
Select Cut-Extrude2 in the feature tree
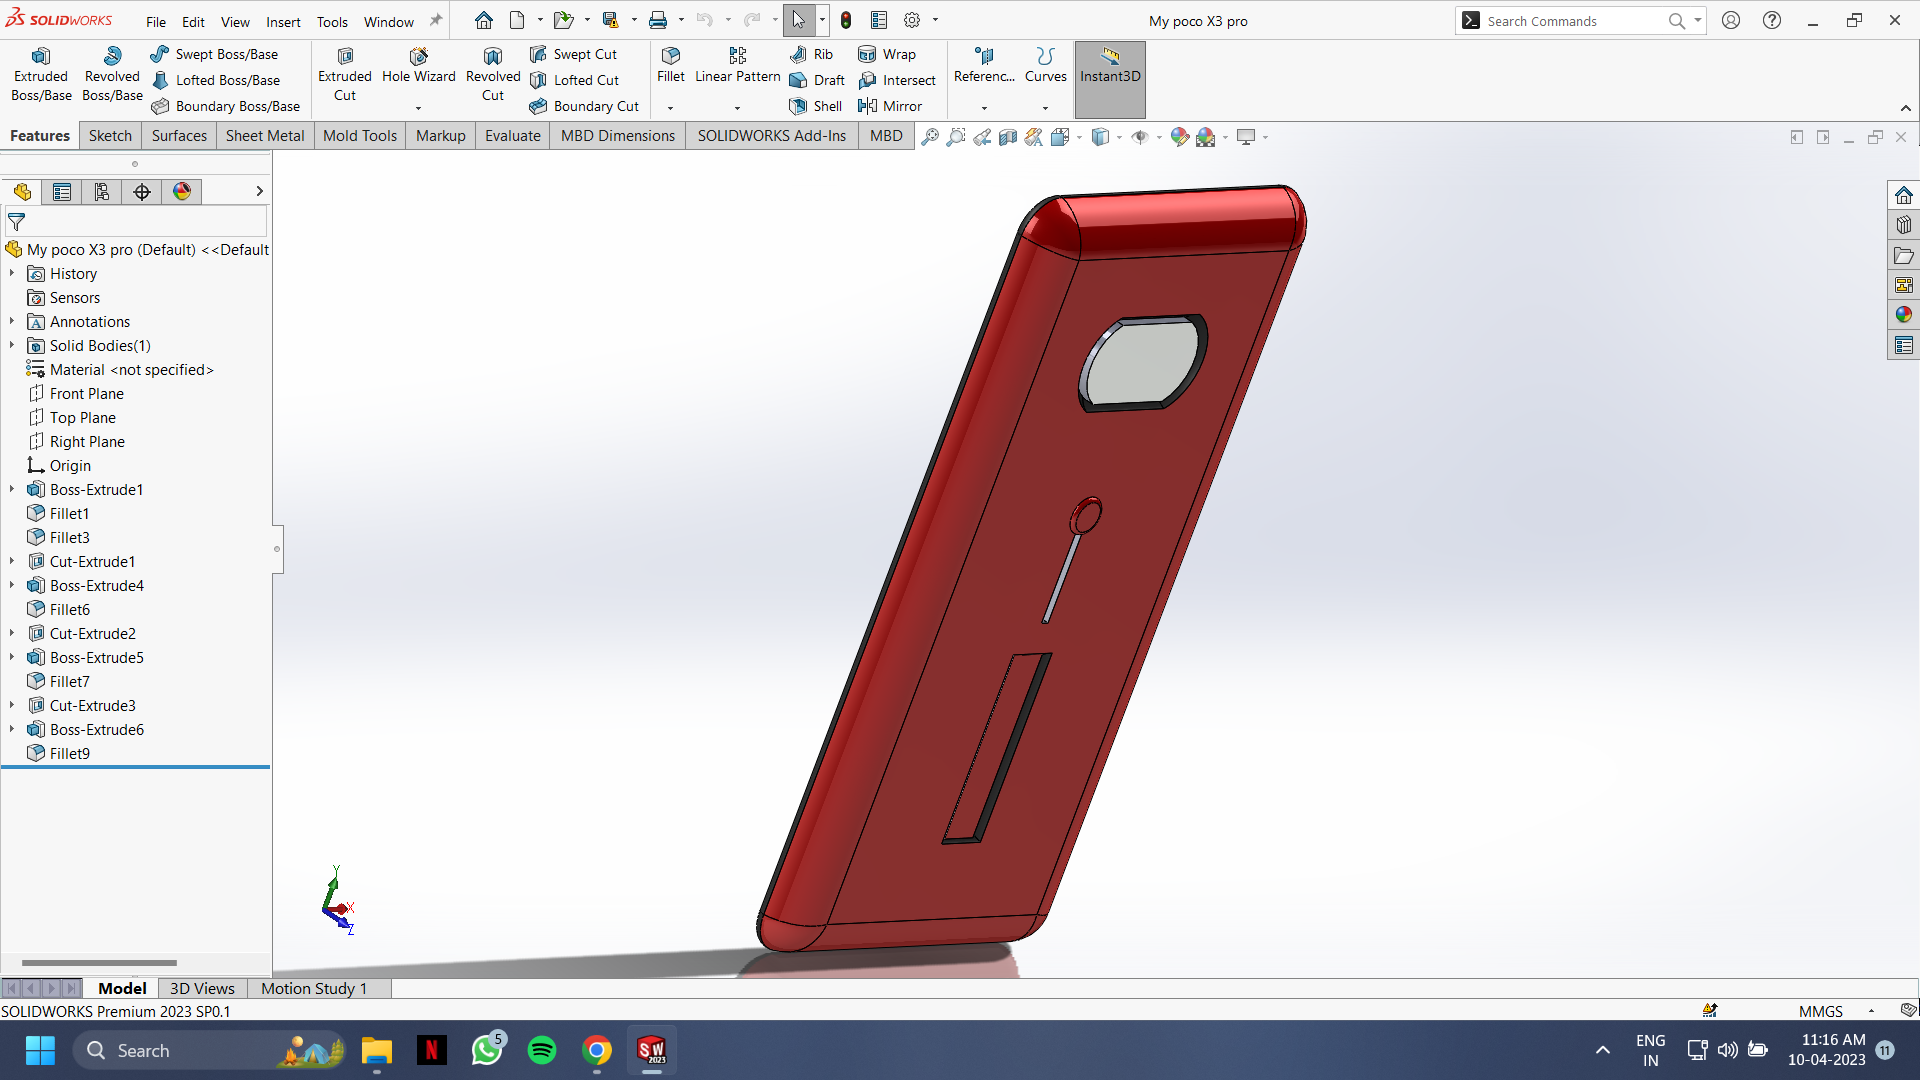tap(93, 633)
